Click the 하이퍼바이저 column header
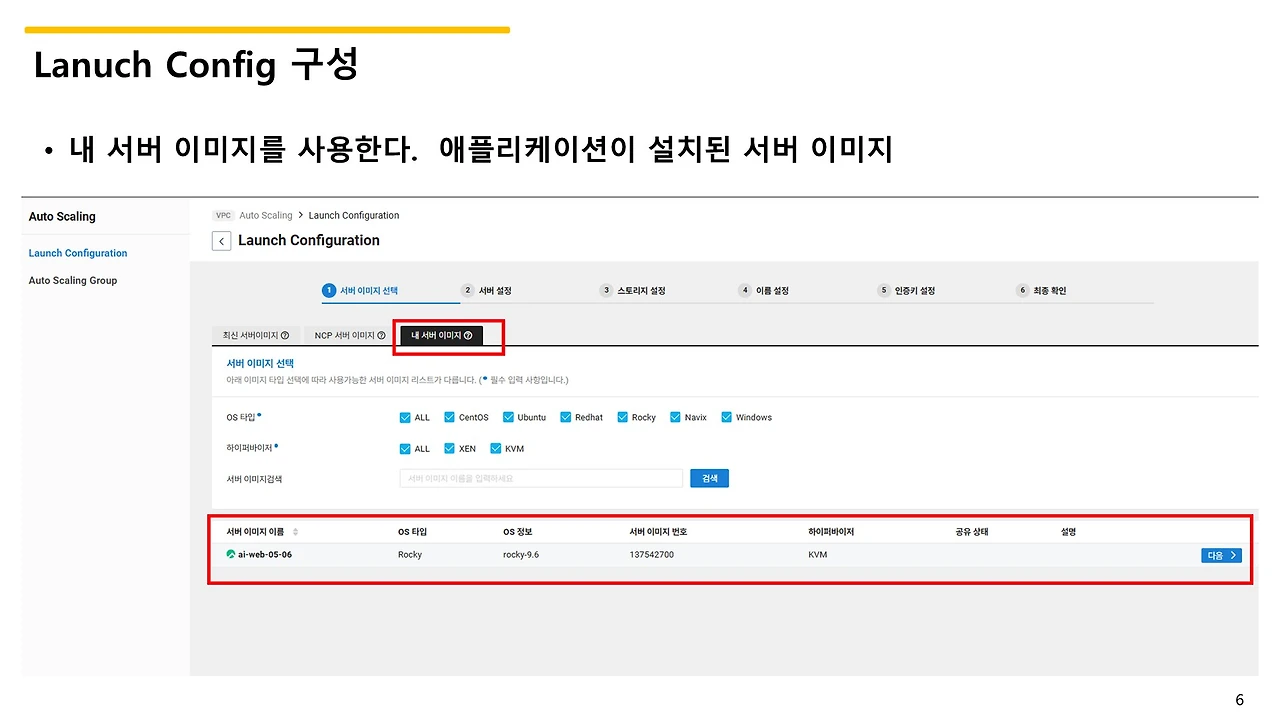This screenshot has width=1280, height=720. click(831, 532)
